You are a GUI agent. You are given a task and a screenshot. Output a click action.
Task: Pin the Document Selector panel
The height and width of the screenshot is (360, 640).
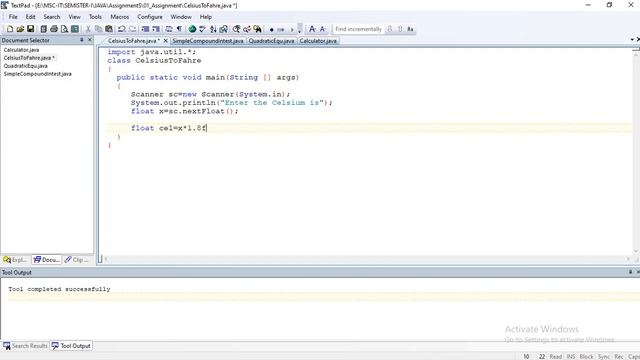pyautogui.click(x=82, y=40)
